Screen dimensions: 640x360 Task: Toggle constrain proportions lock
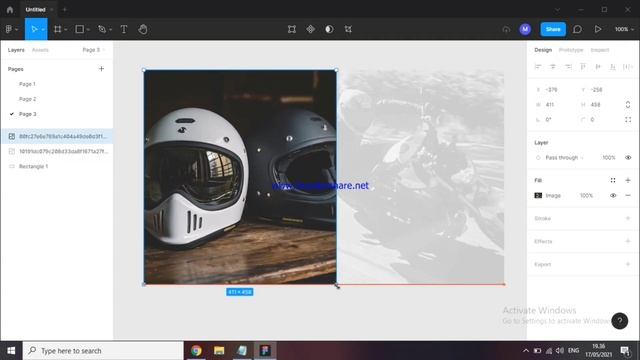[x=628, y=104]
